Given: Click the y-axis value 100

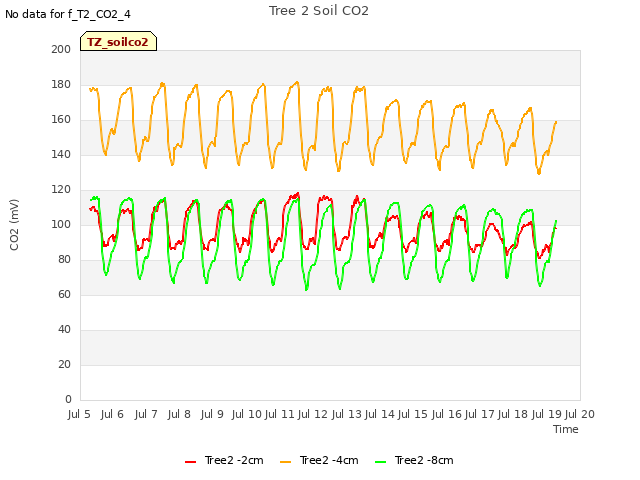Looking at the screenshot, I should 61,224.
